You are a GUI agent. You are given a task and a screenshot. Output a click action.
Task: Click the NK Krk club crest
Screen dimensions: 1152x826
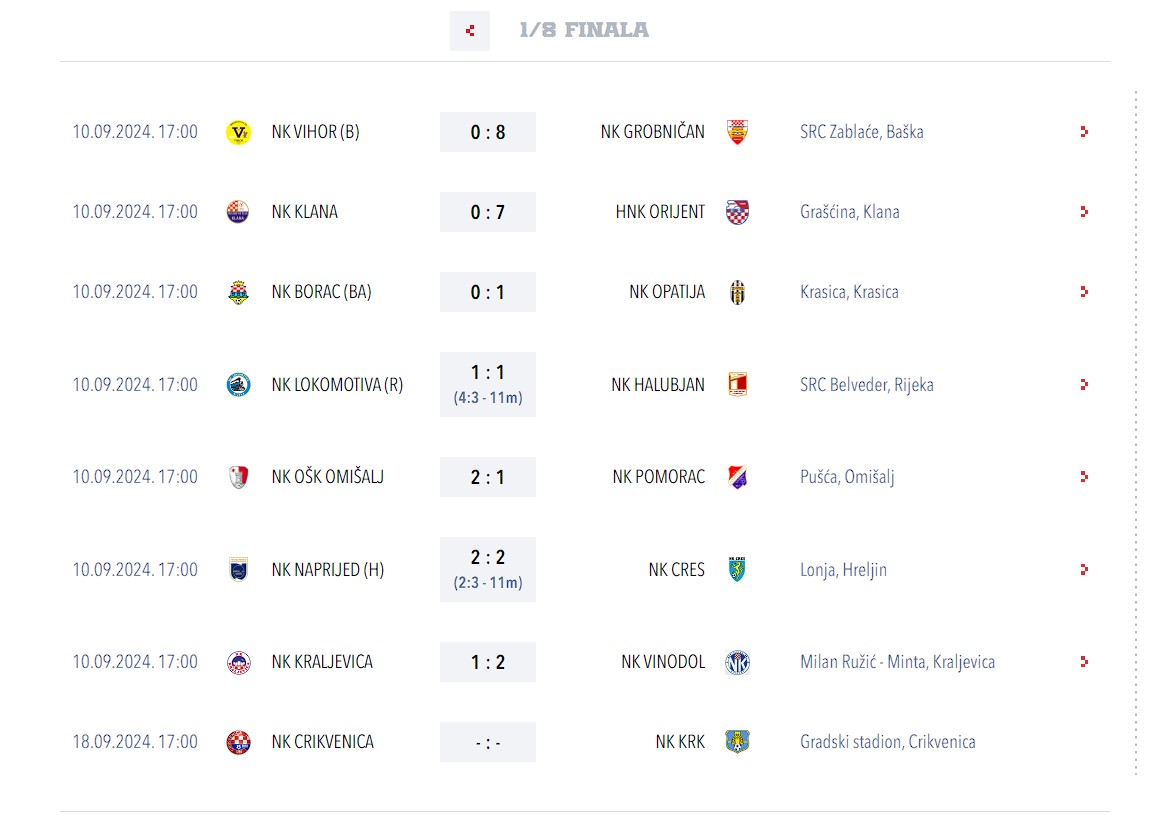[x=737, y=742]
